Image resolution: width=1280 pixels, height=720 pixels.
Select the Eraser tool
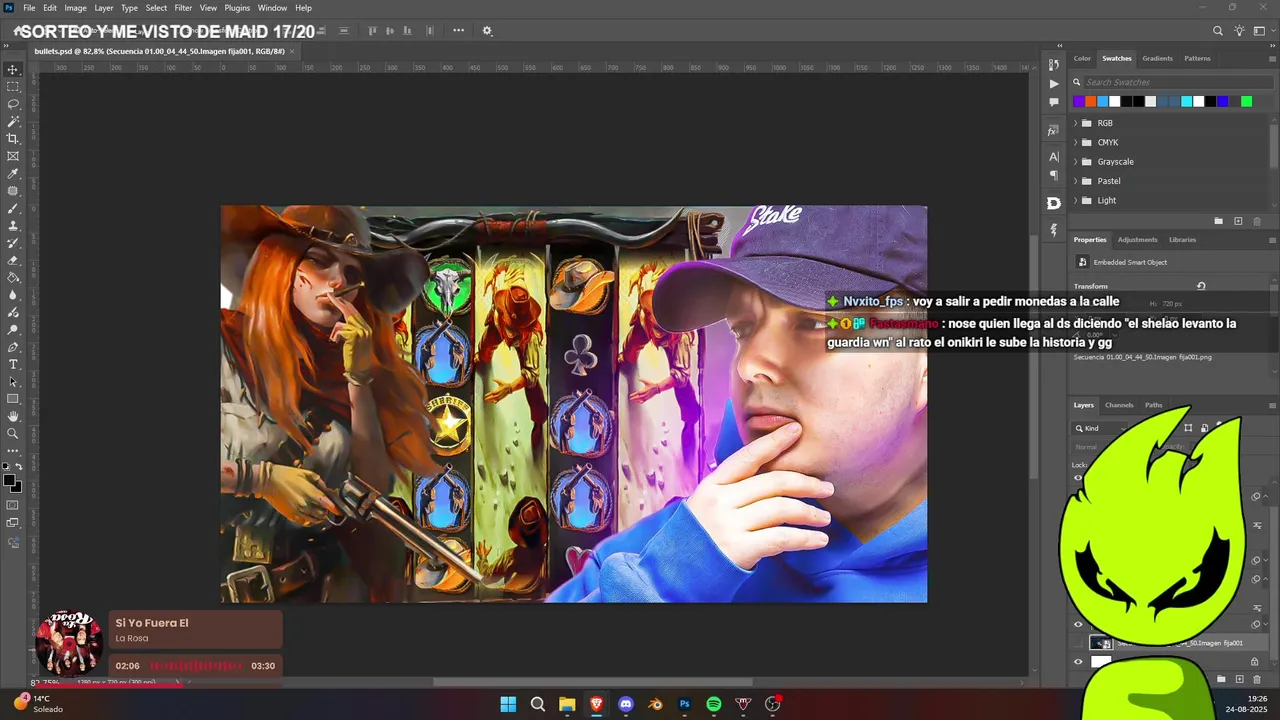click(x=13, y=260)
